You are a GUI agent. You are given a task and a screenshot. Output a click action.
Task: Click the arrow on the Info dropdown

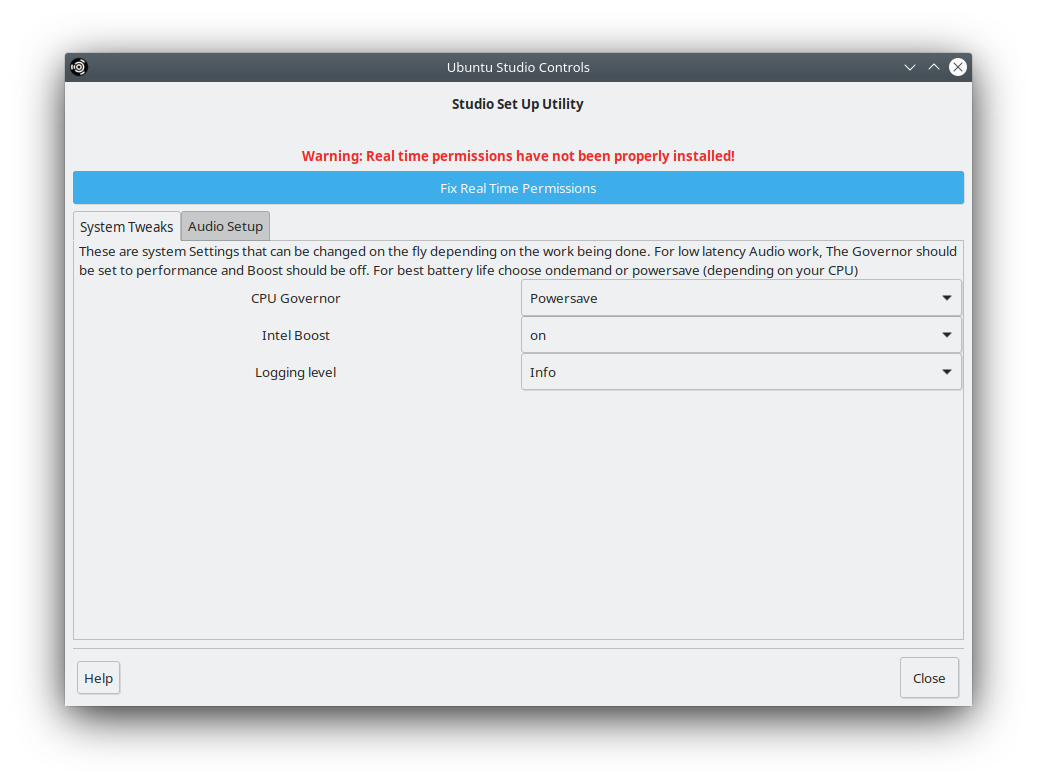click(946, 372)
